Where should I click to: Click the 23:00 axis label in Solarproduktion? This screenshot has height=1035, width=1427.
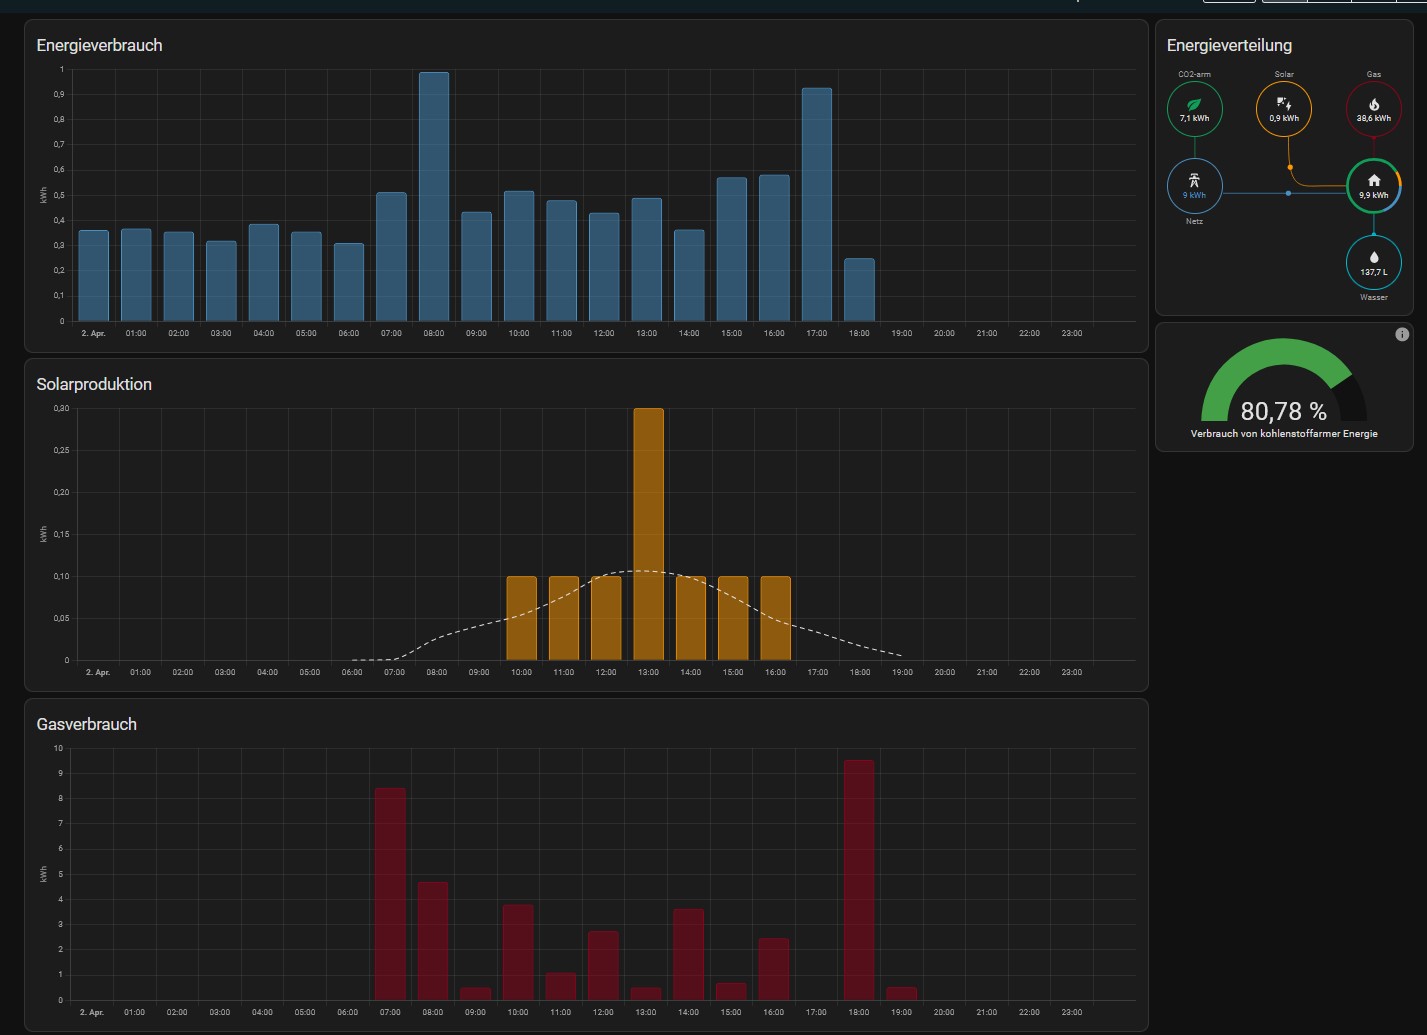(1071, 672)
